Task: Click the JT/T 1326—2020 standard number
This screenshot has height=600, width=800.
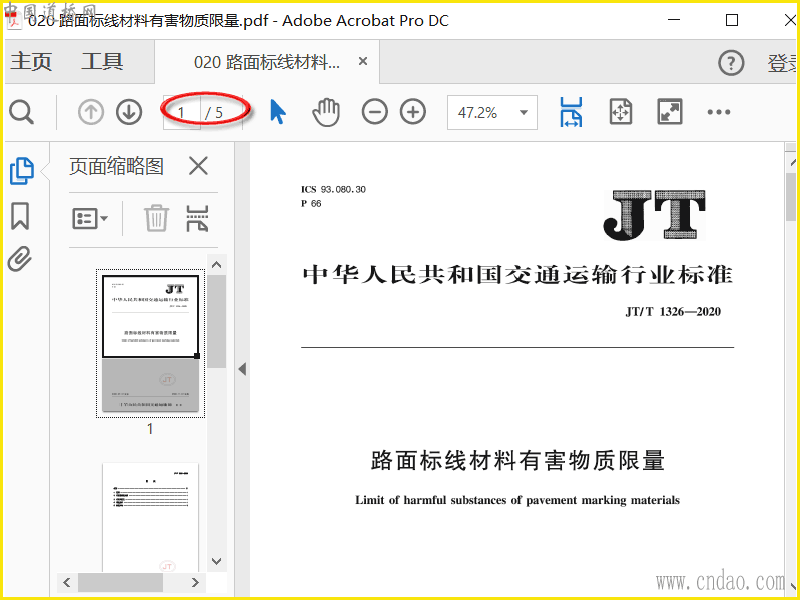Action: click(x=673, y=312)
